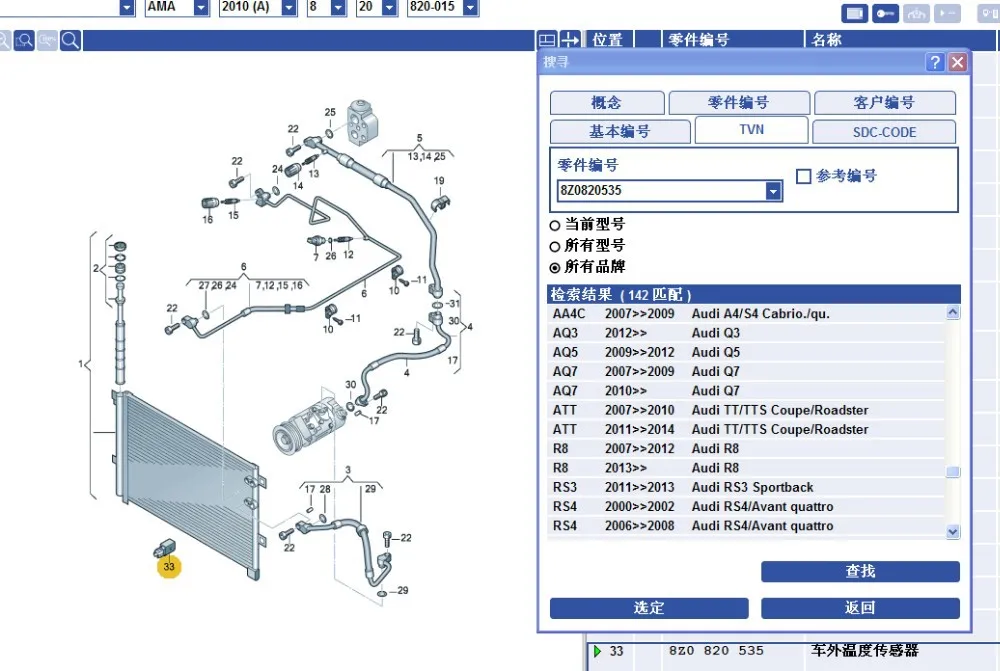Click highlighted part 33 in the diagram

(168, 566)
